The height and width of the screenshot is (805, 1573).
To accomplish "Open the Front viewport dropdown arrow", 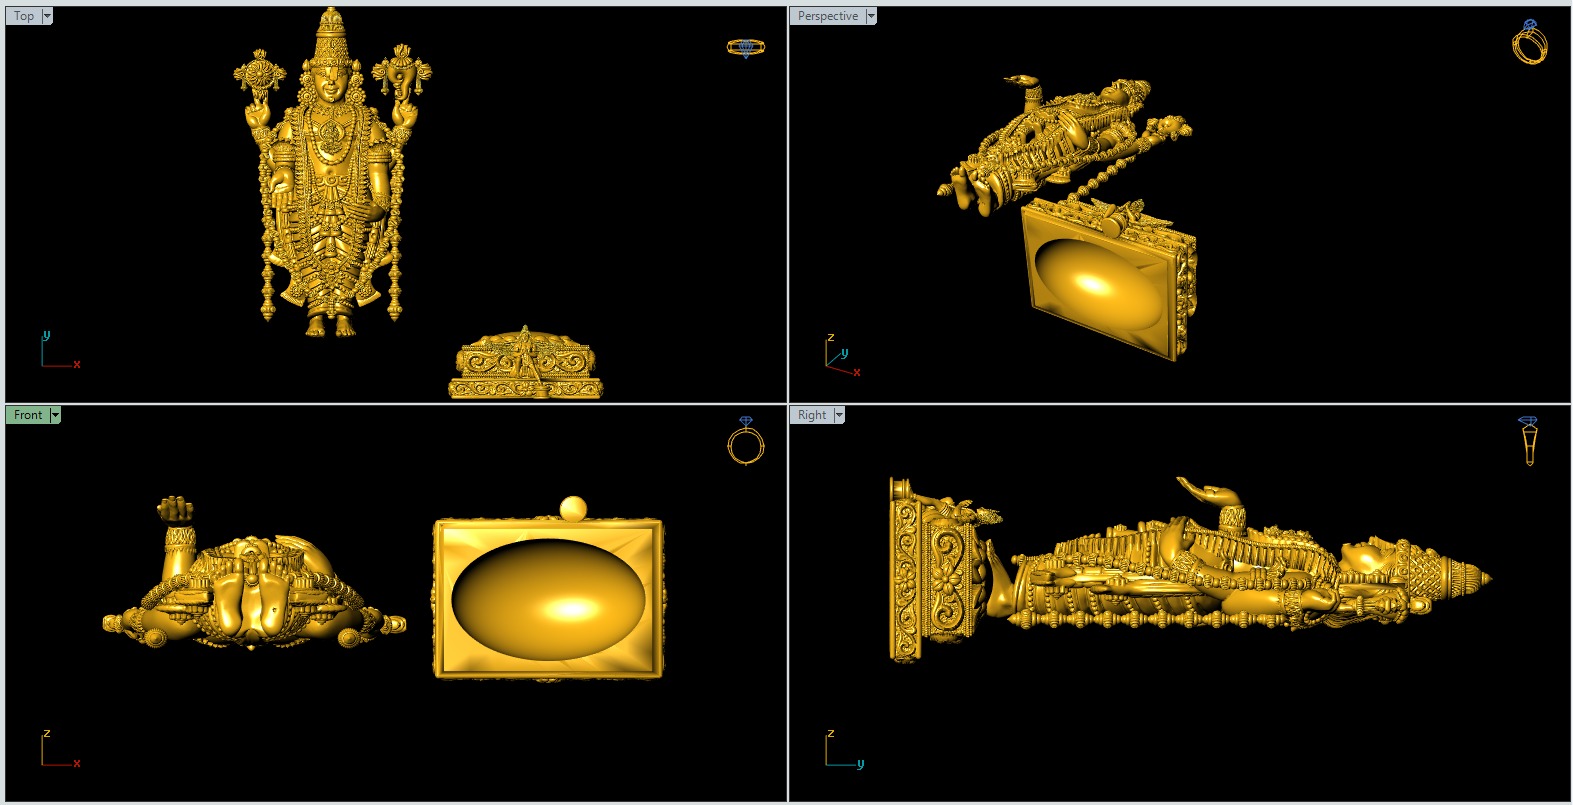I will pos(55,415).
